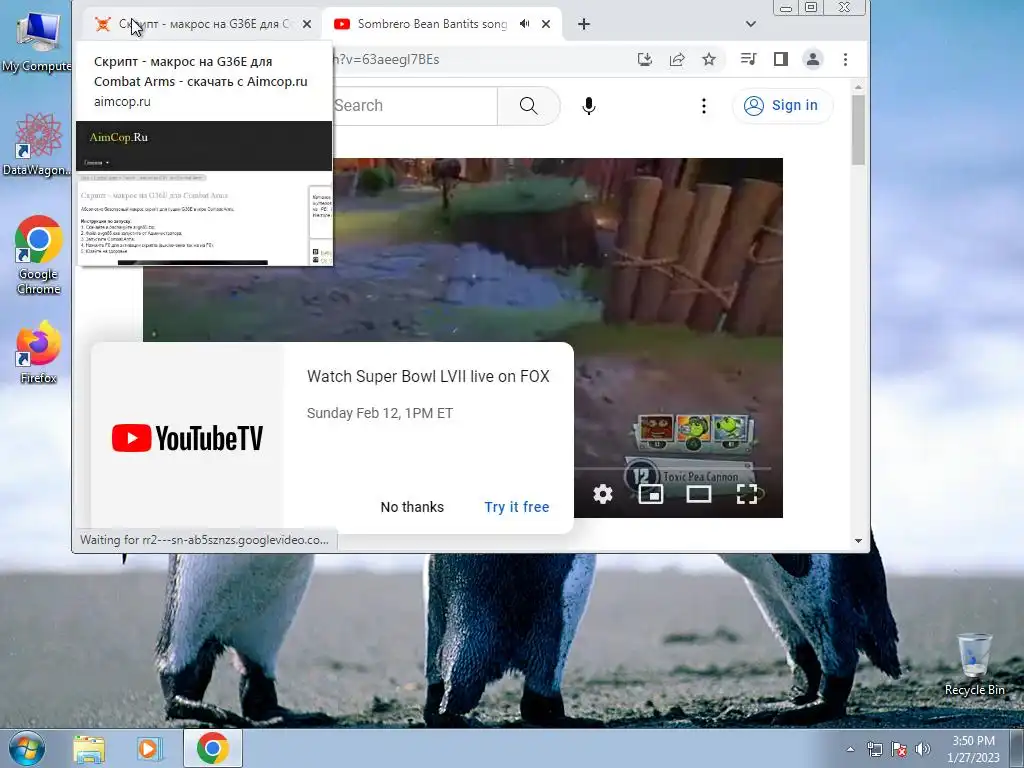This screenshot has width=1024, height=768.
Task: Open Firefox desktop shortcut
Action: click(38, 353)
